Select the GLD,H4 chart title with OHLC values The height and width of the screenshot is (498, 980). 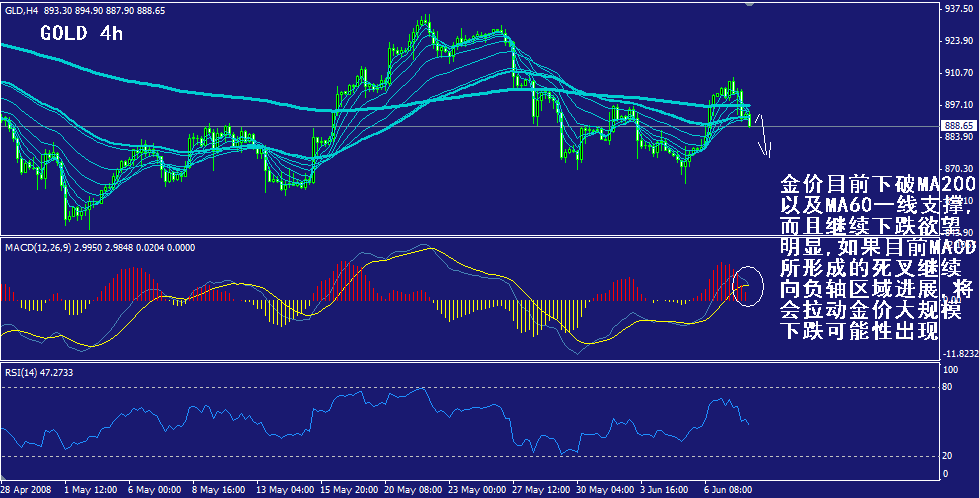(x=85, y=11)
